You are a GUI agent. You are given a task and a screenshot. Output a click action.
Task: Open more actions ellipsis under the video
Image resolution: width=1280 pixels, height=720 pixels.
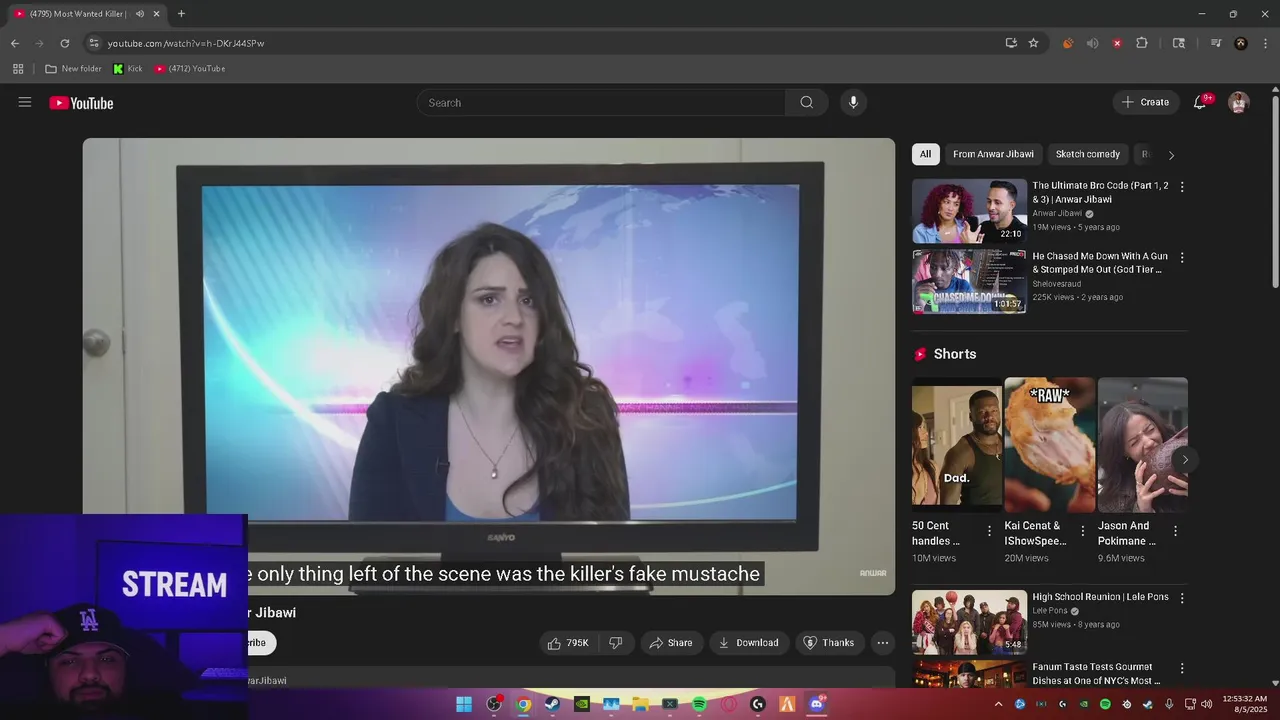(882, 643)
